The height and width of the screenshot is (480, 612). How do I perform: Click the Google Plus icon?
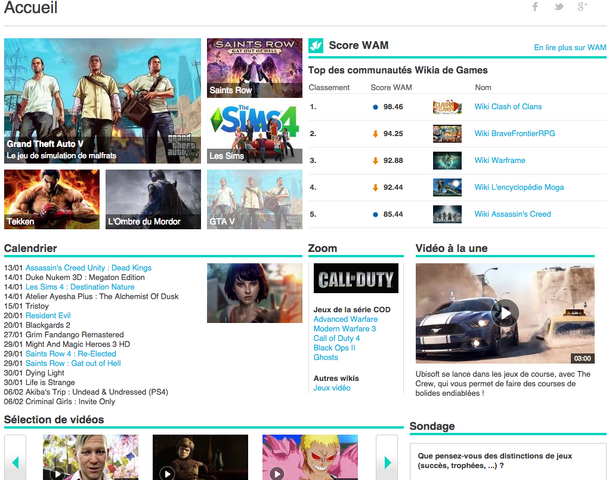[582, 7]
